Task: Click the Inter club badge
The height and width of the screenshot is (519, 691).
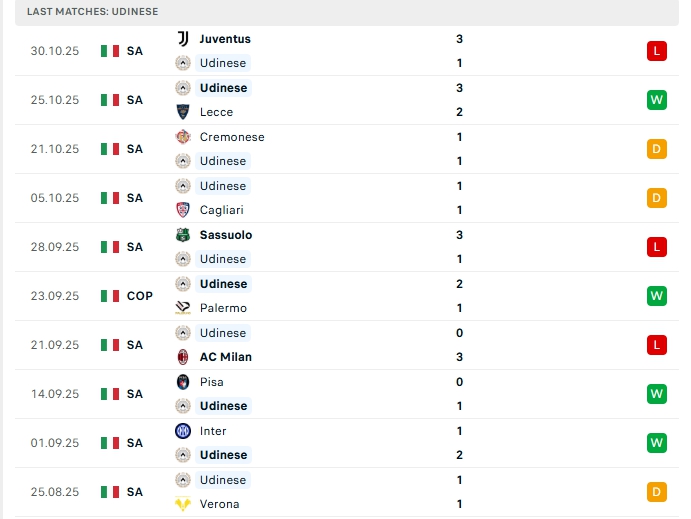Action: [x=183, y=431]
